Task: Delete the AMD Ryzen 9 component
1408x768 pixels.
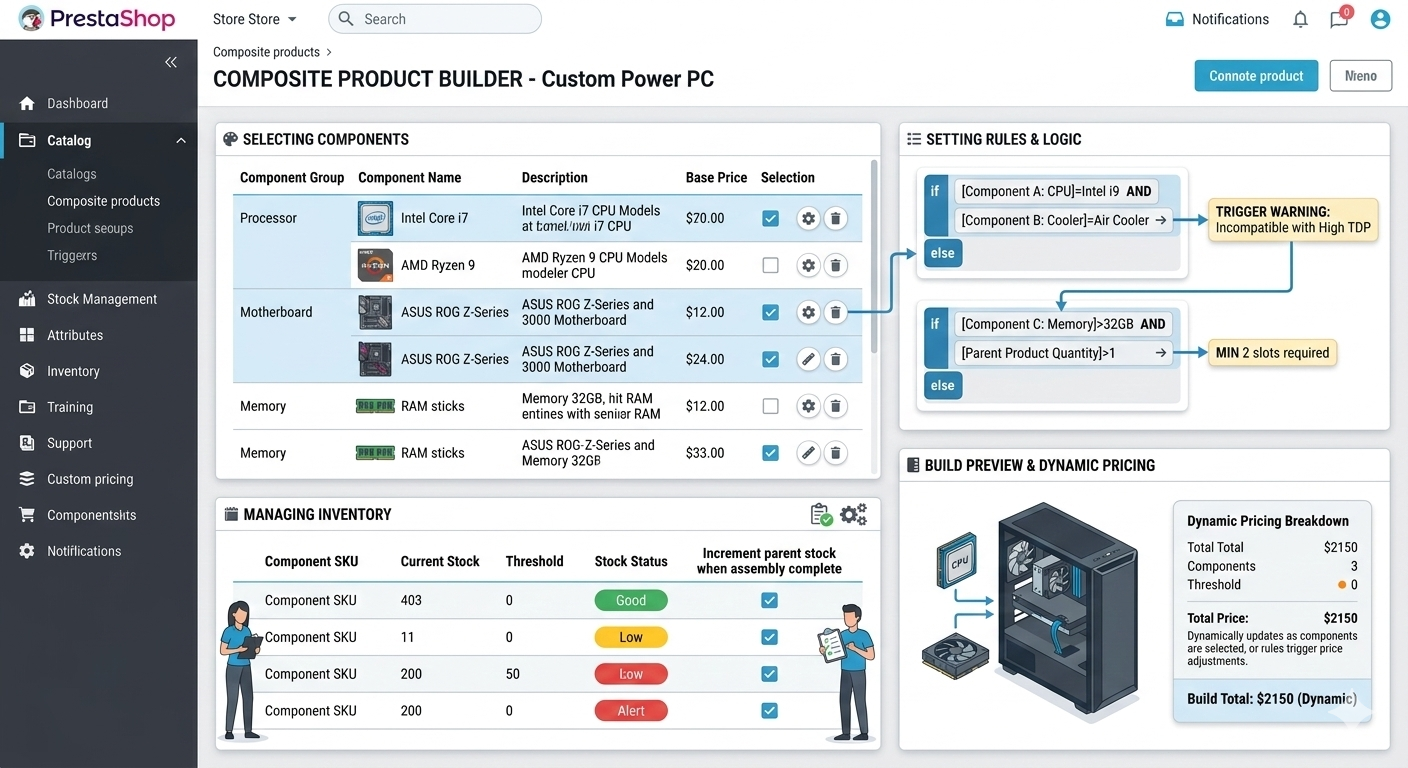Action: click(836, 265)
